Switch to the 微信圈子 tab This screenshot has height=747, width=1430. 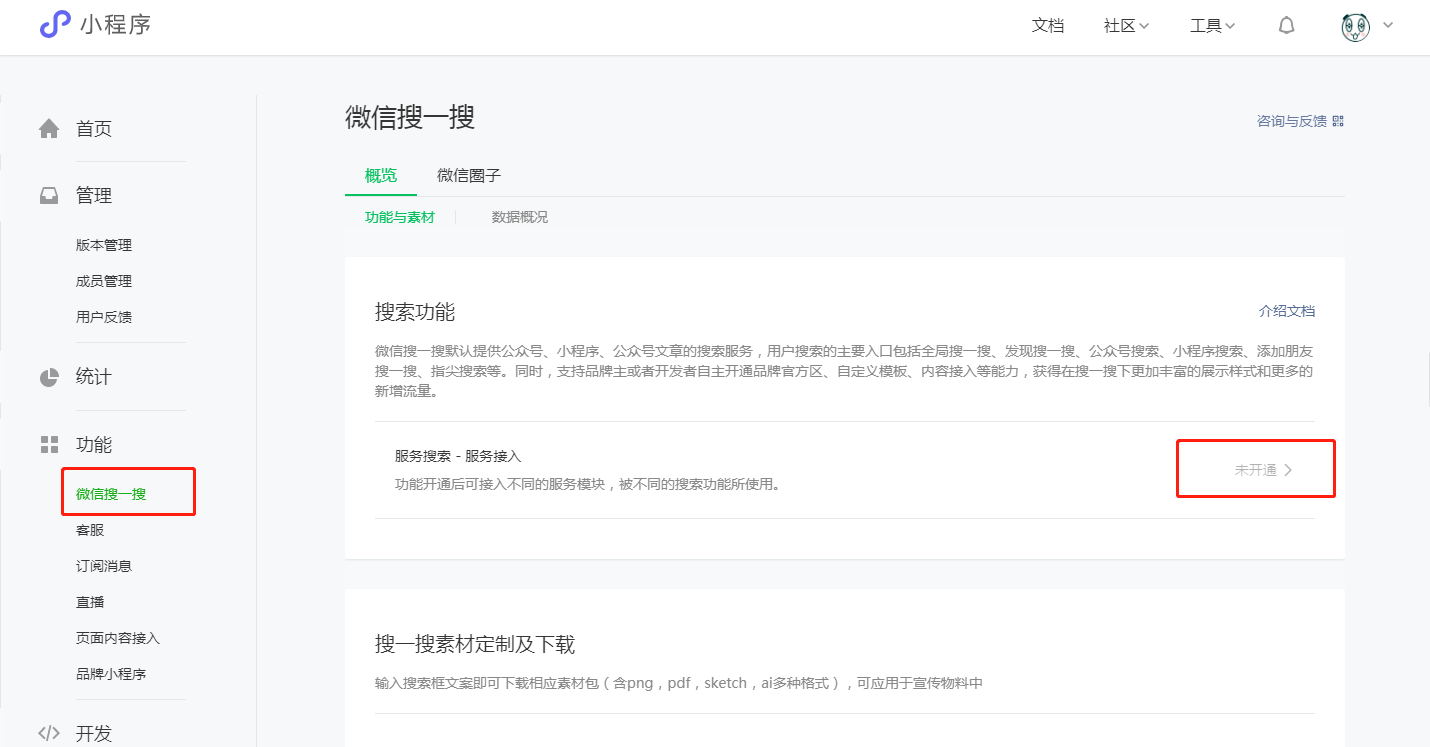pyautogui.click(x=469, y=176)
